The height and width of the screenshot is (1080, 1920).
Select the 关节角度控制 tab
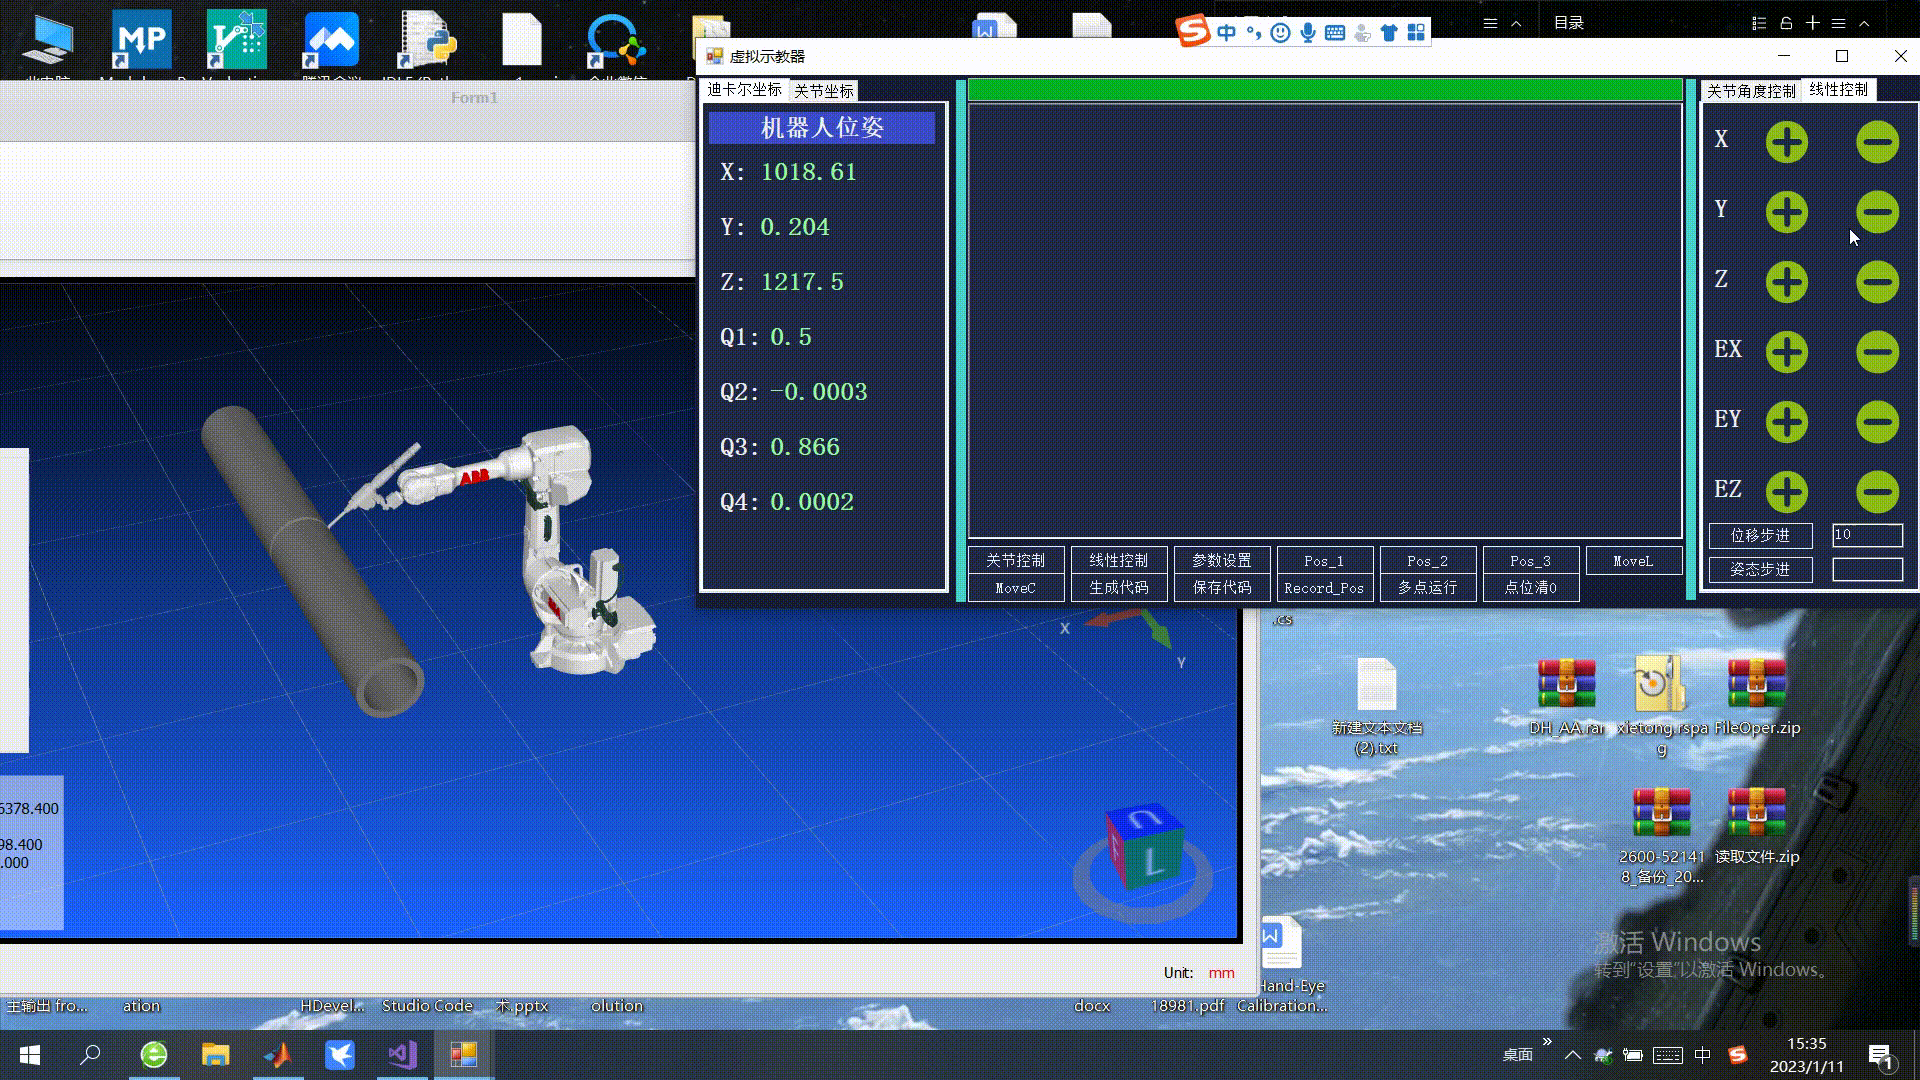pos(1750,91)
